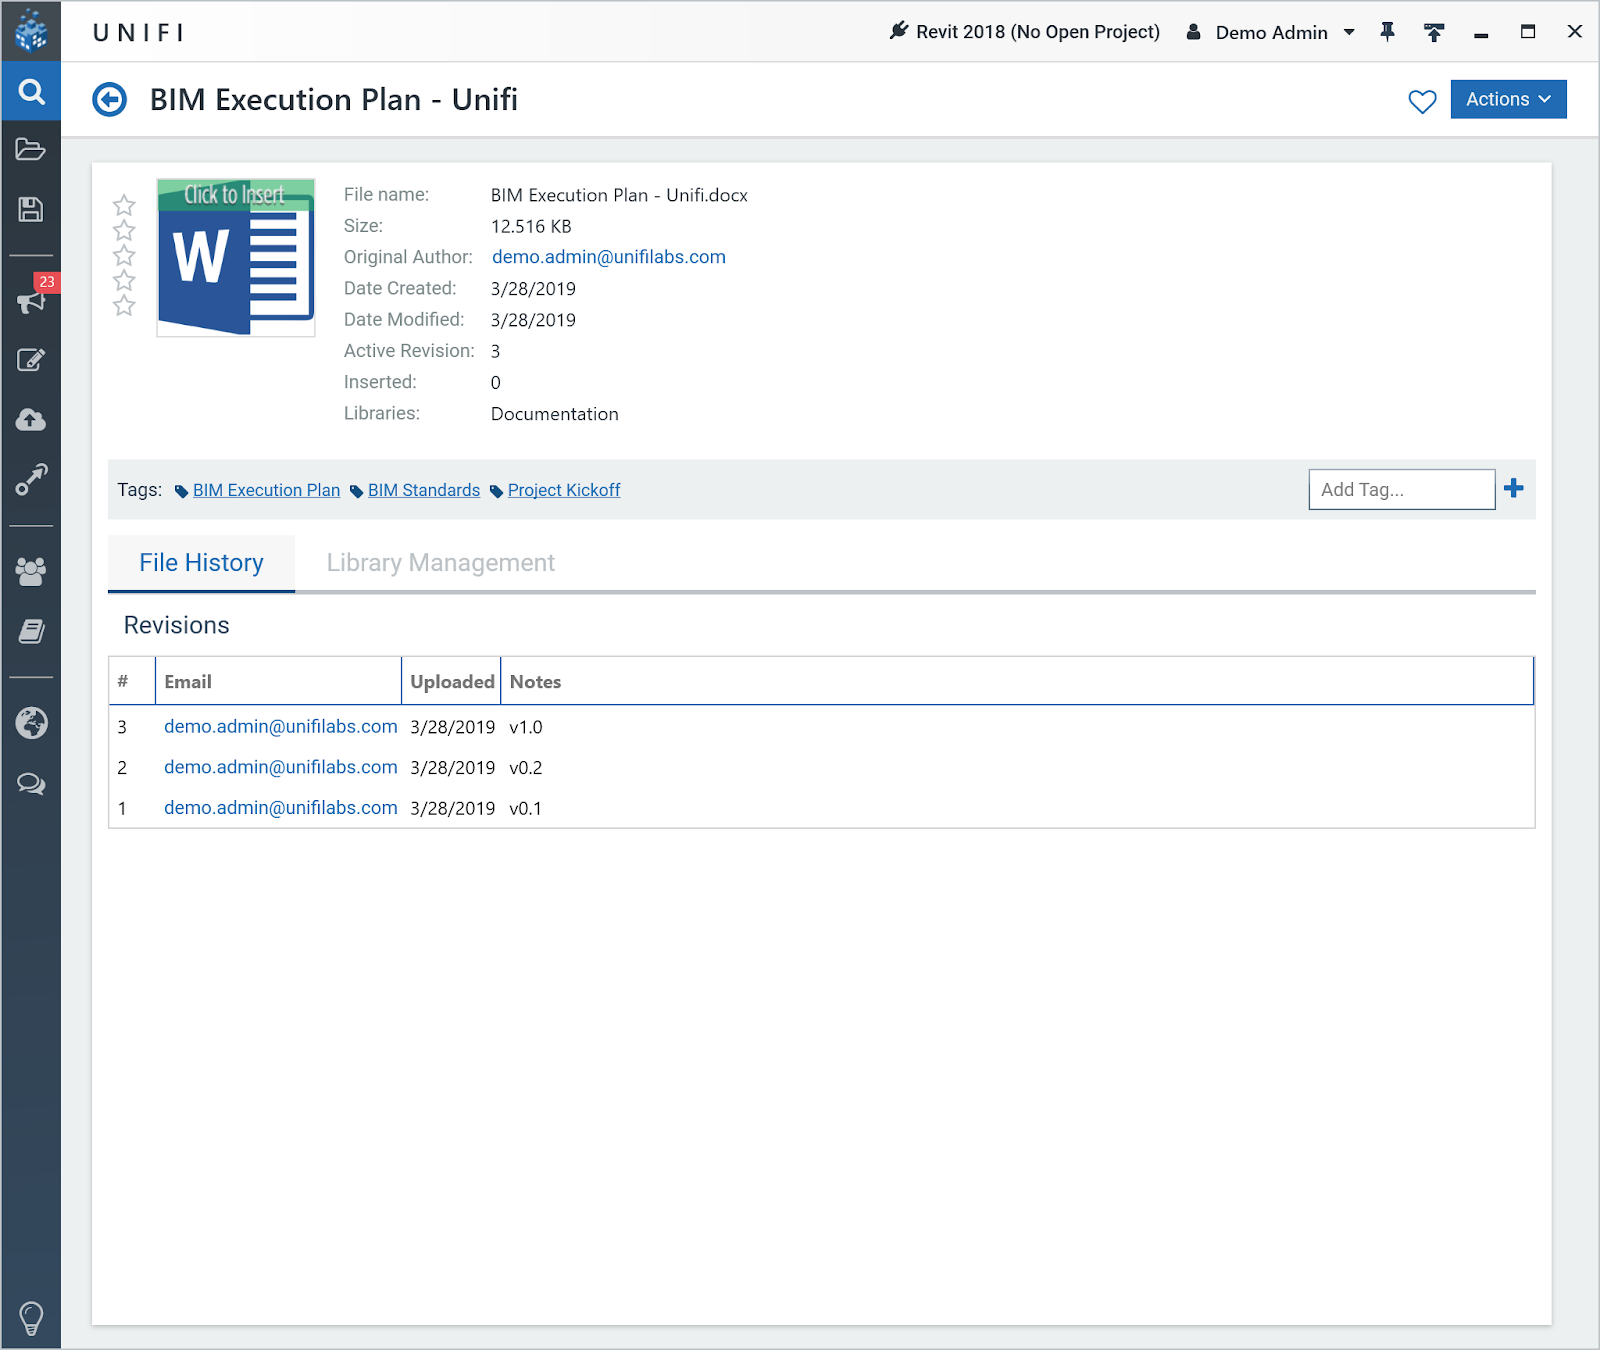1600x1350 pixels.
Task: Click the uploaded date for revision 1
Action: pos(453,808)
